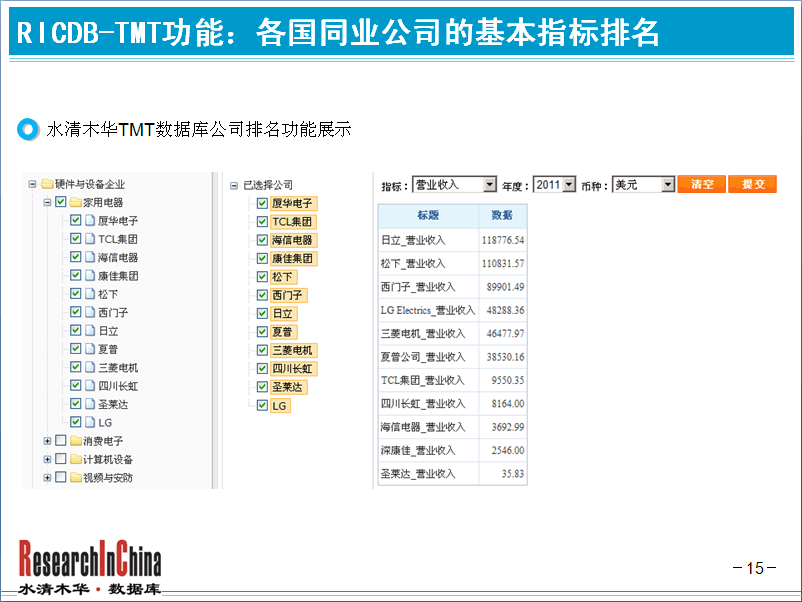
Task: Open the 指标 dropdown showing 营业收入
Action: tap(454, 185)
